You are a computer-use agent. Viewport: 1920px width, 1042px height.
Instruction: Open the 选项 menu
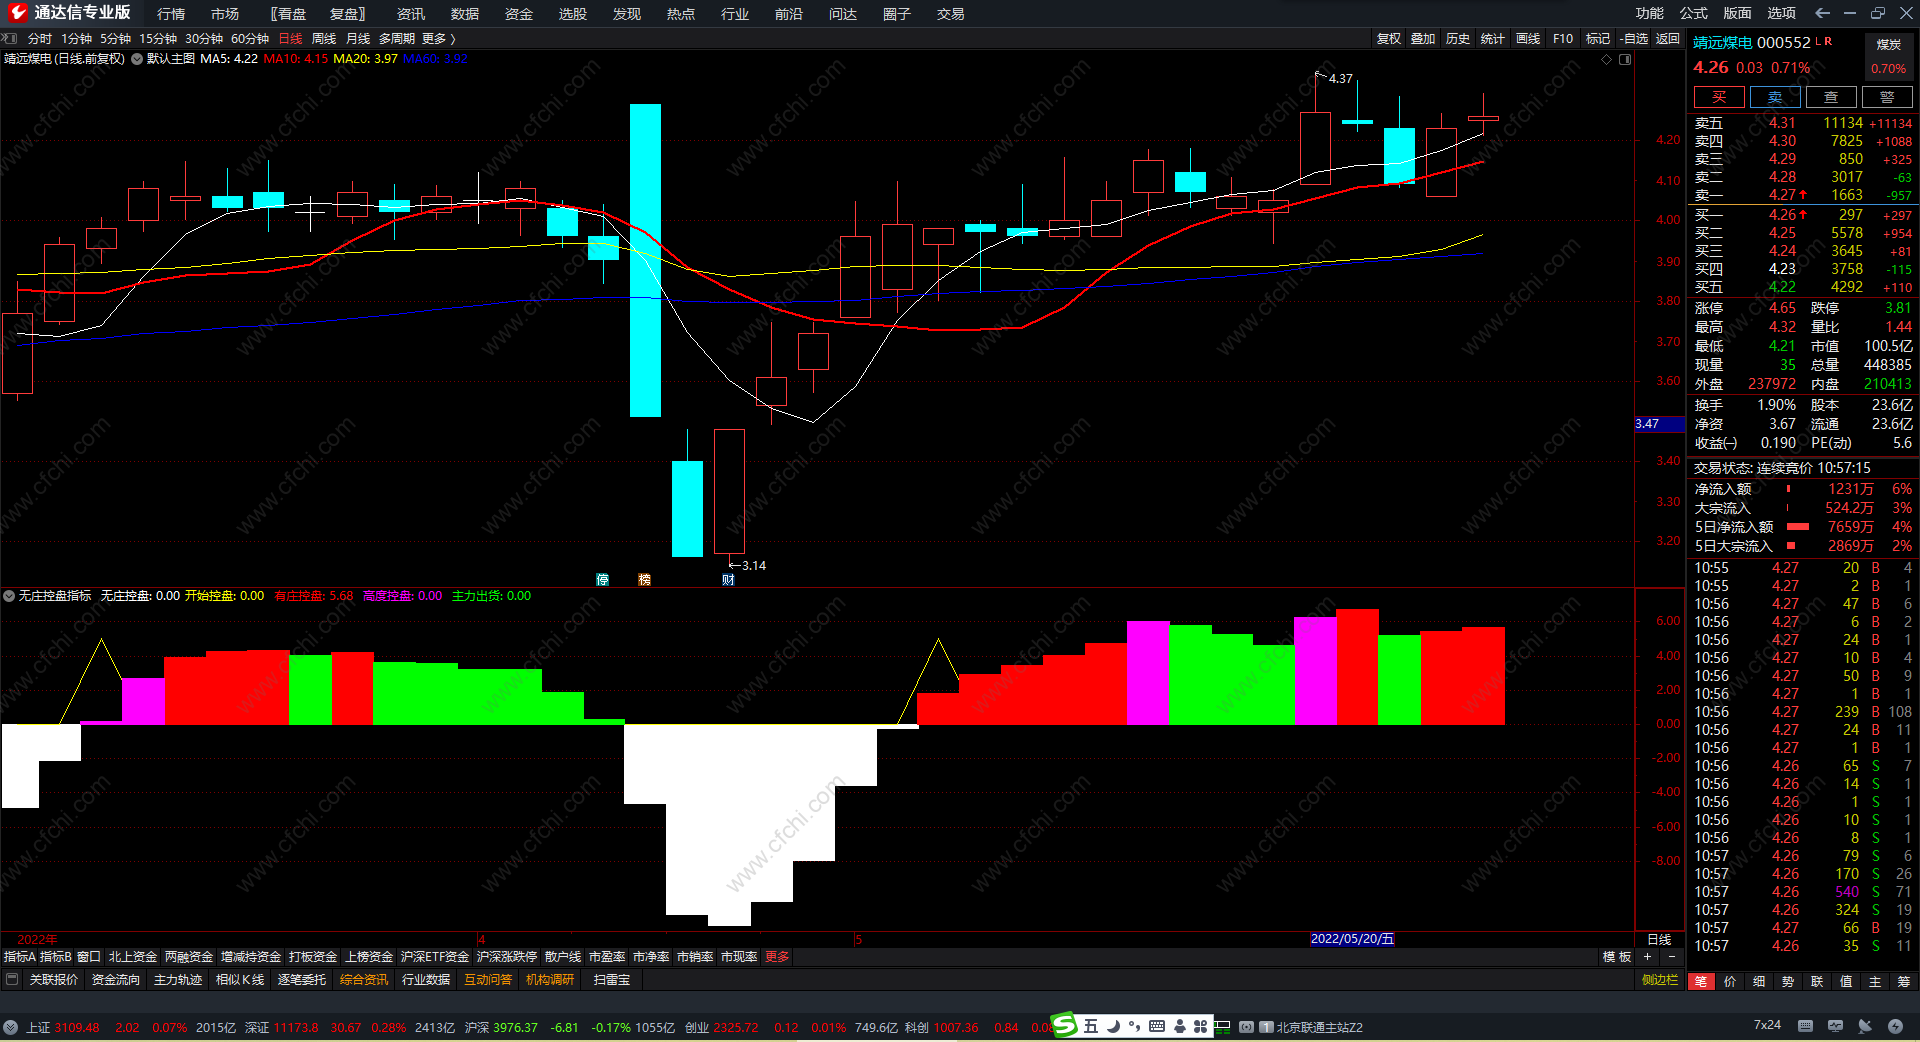[x=1782, y=13]
